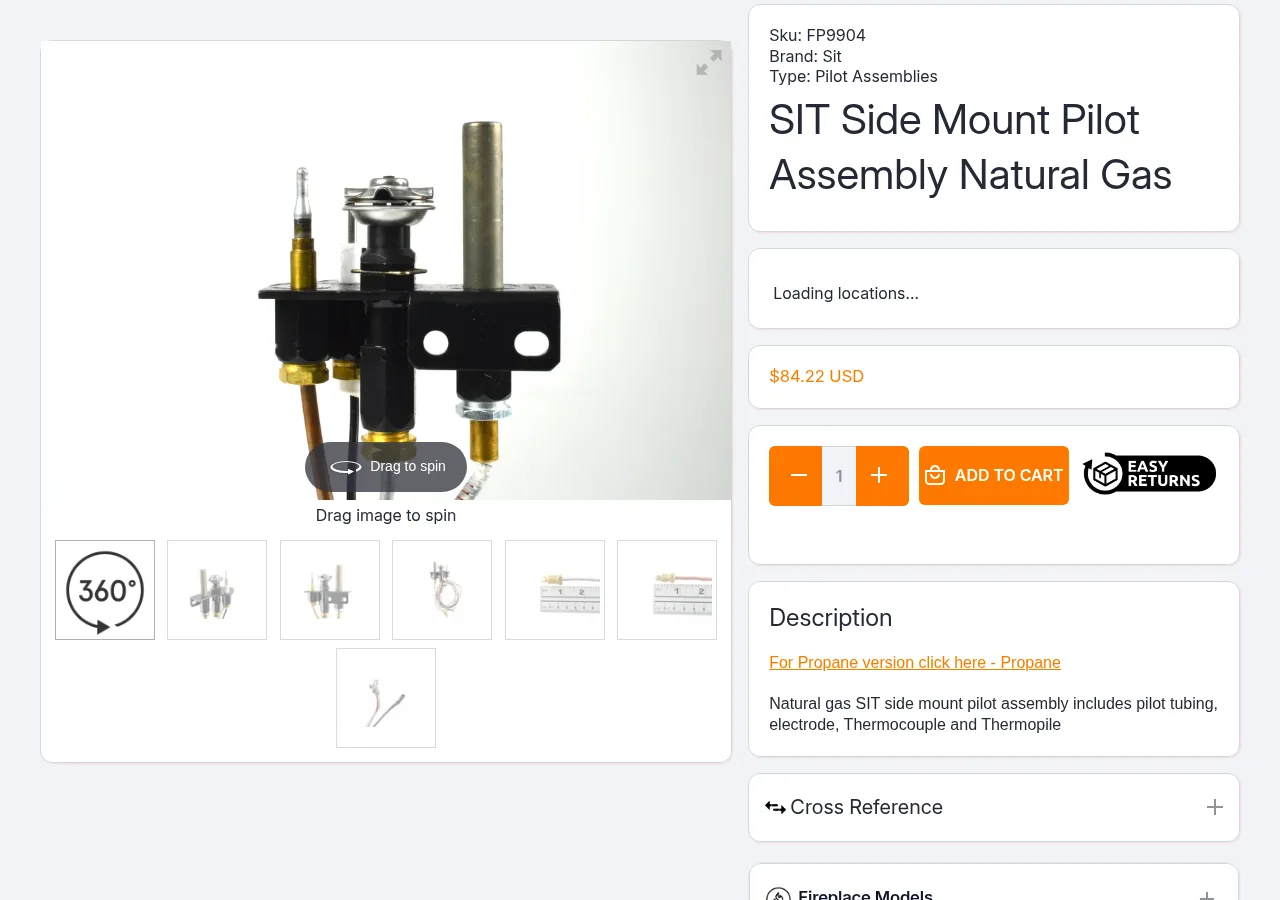
Task: Expand the Fireplace Models section
Action: [x=994, y=882]
